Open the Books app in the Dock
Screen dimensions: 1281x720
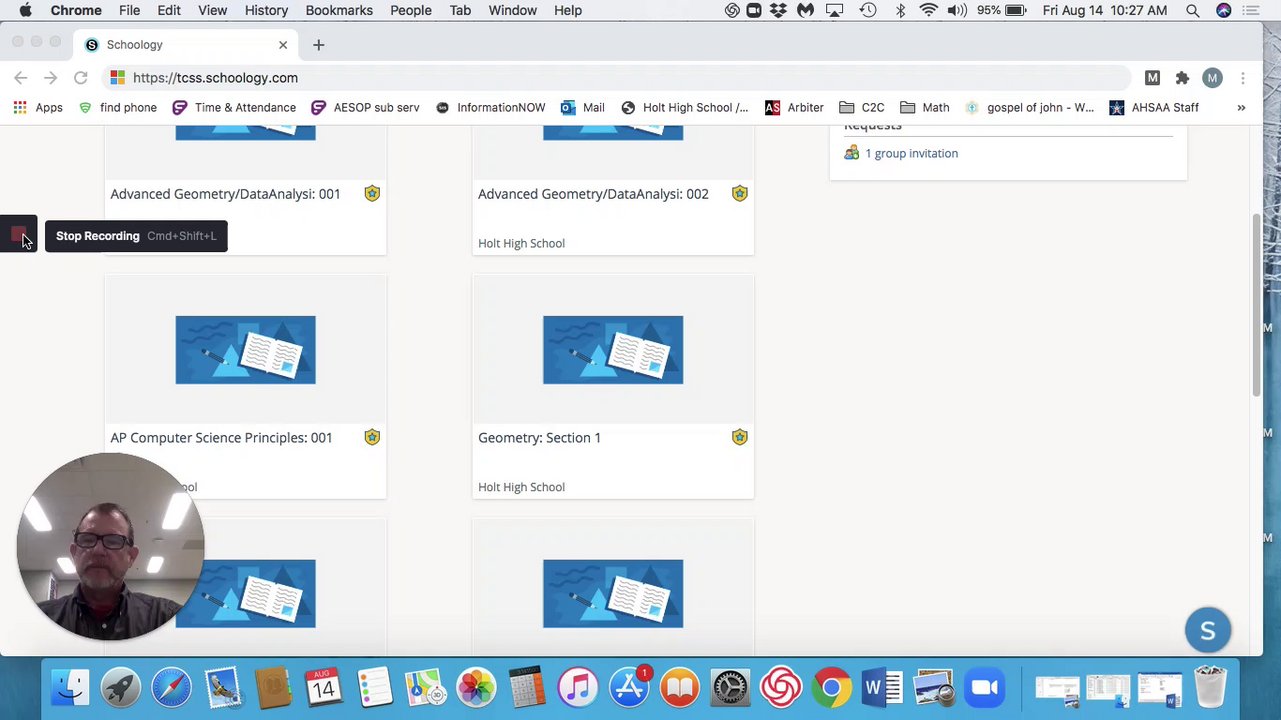(679, 688)
